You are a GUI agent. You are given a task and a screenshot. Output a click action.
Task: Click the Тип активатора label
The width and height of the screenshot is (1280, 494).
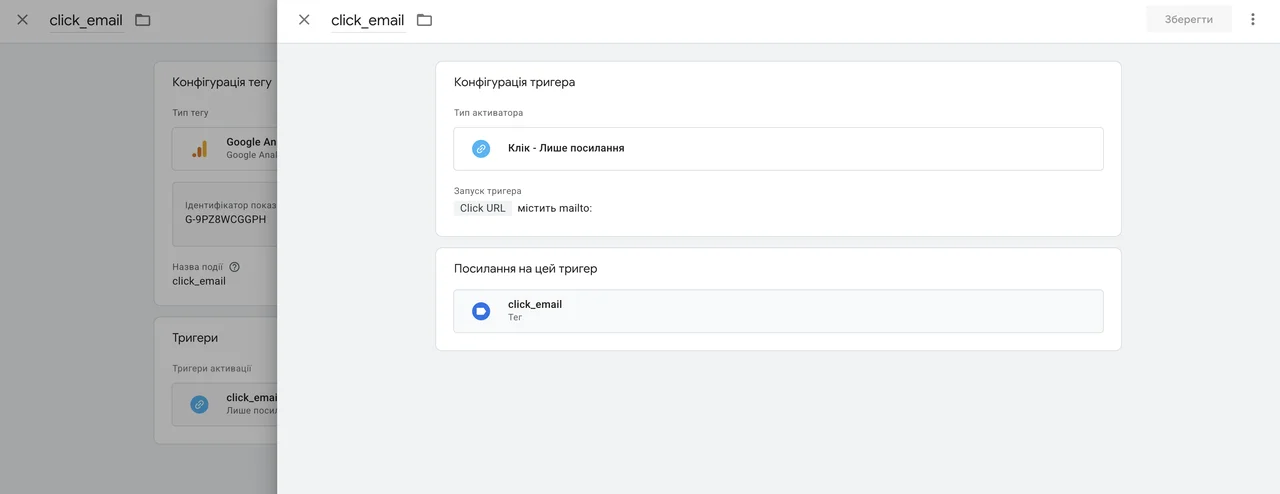click(489, 113)
